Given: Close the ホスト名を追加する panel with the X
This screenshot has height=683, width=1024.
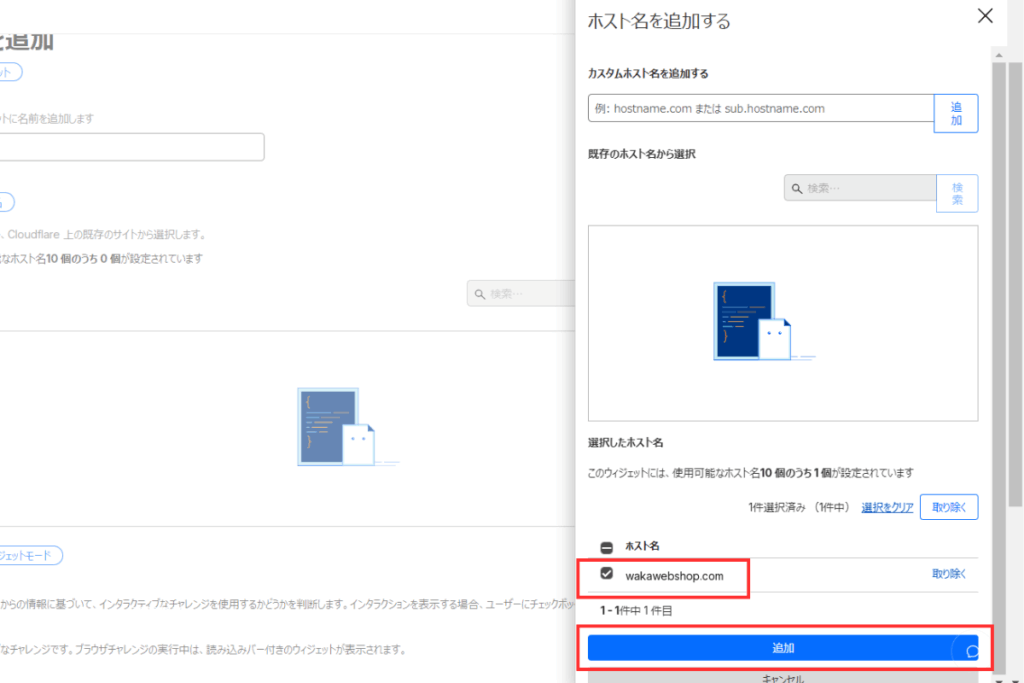Looking at the screenshot, I should [x=985, y=16].
